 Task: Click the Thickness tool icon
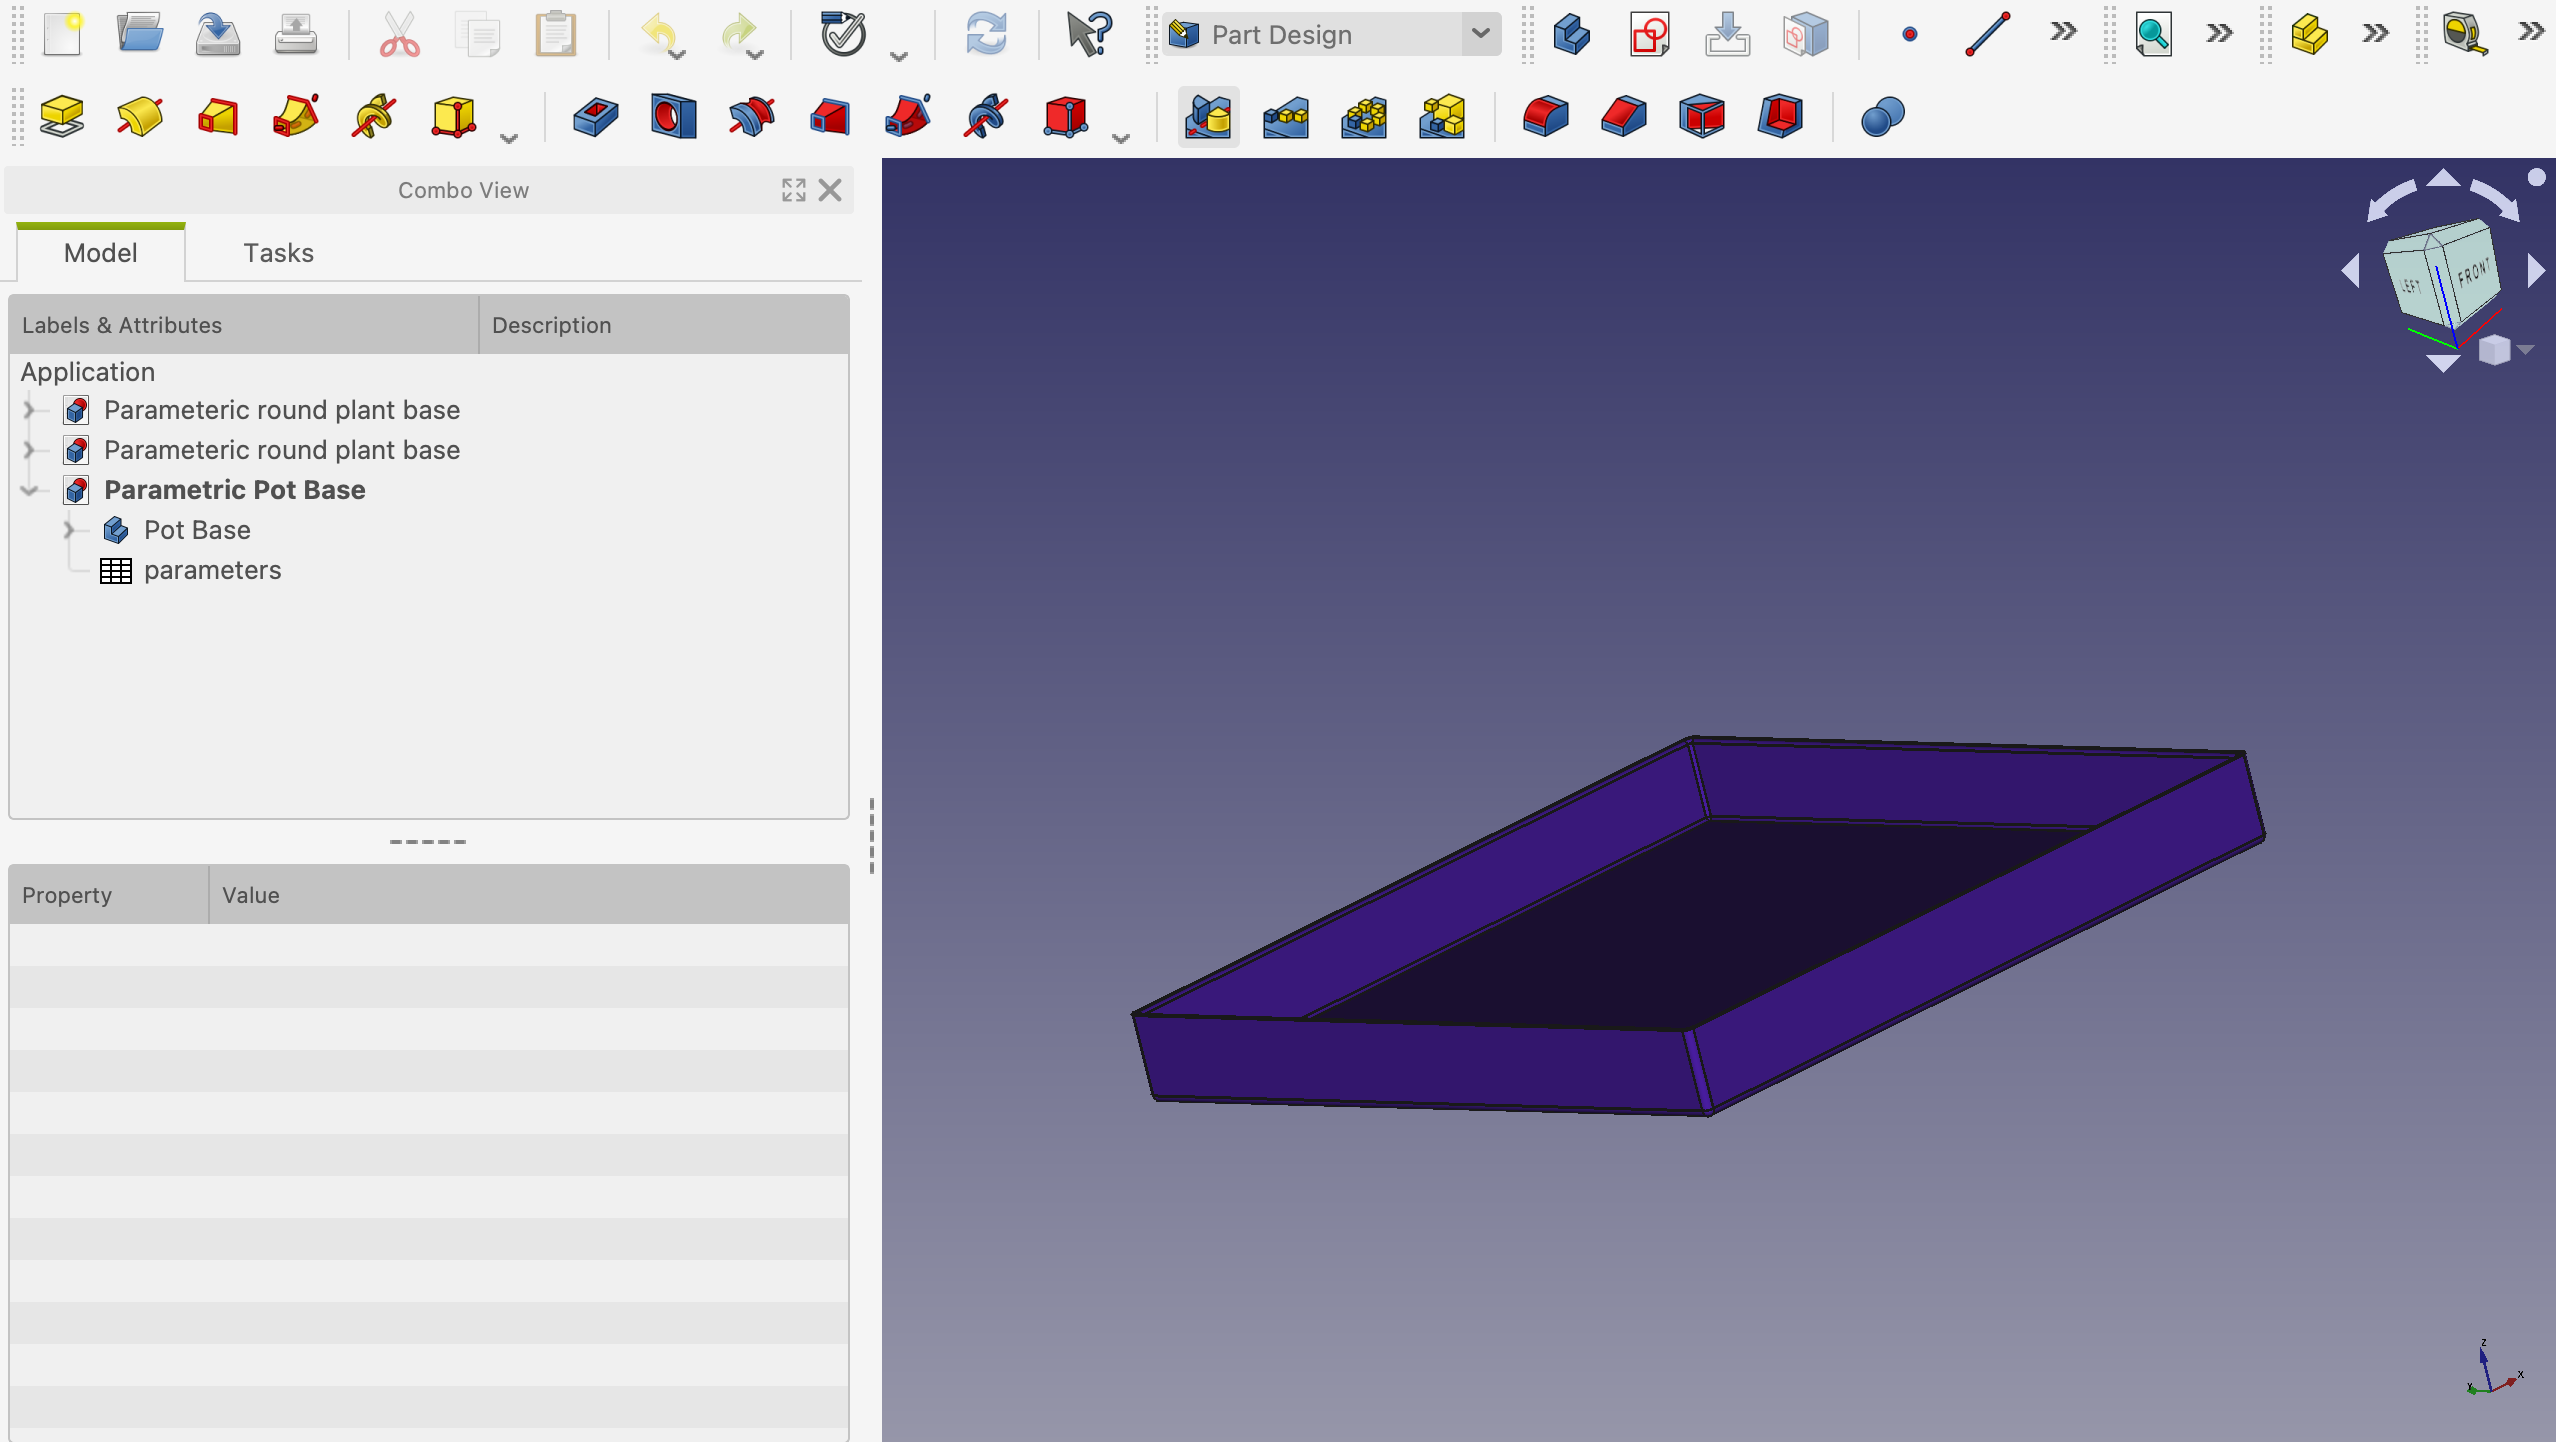tap(1780, 117)
